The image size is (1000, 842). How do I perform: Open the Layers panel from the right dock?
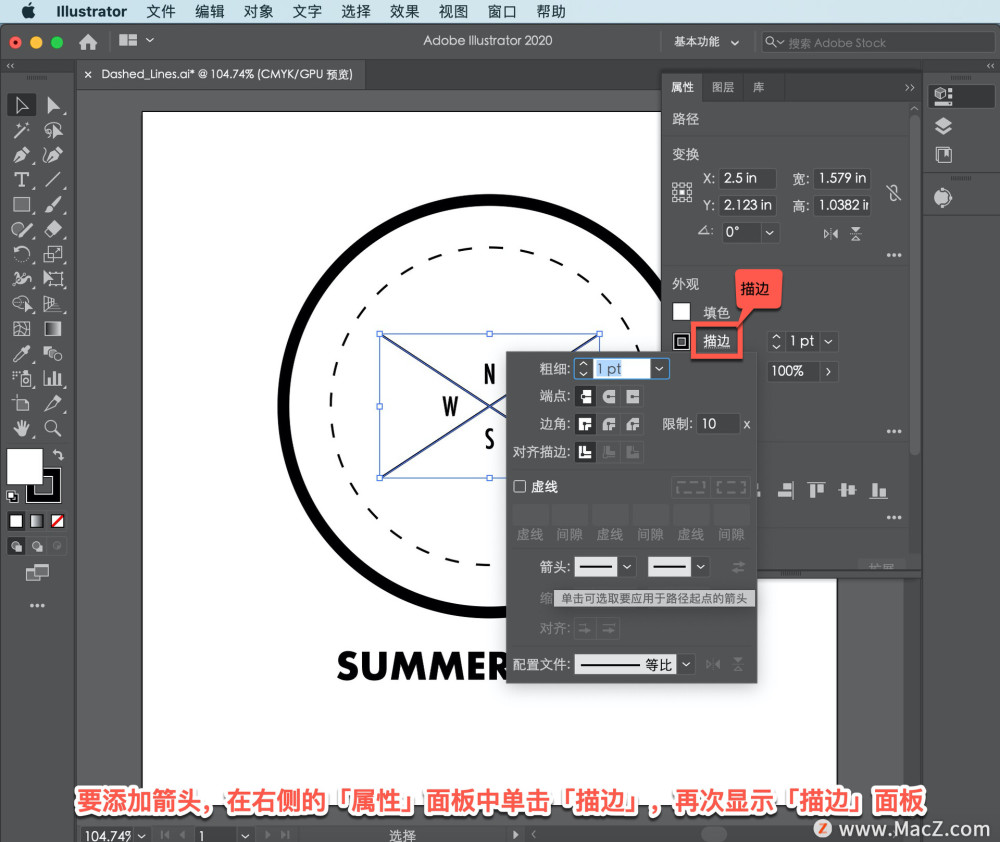(x=942, y=126)
